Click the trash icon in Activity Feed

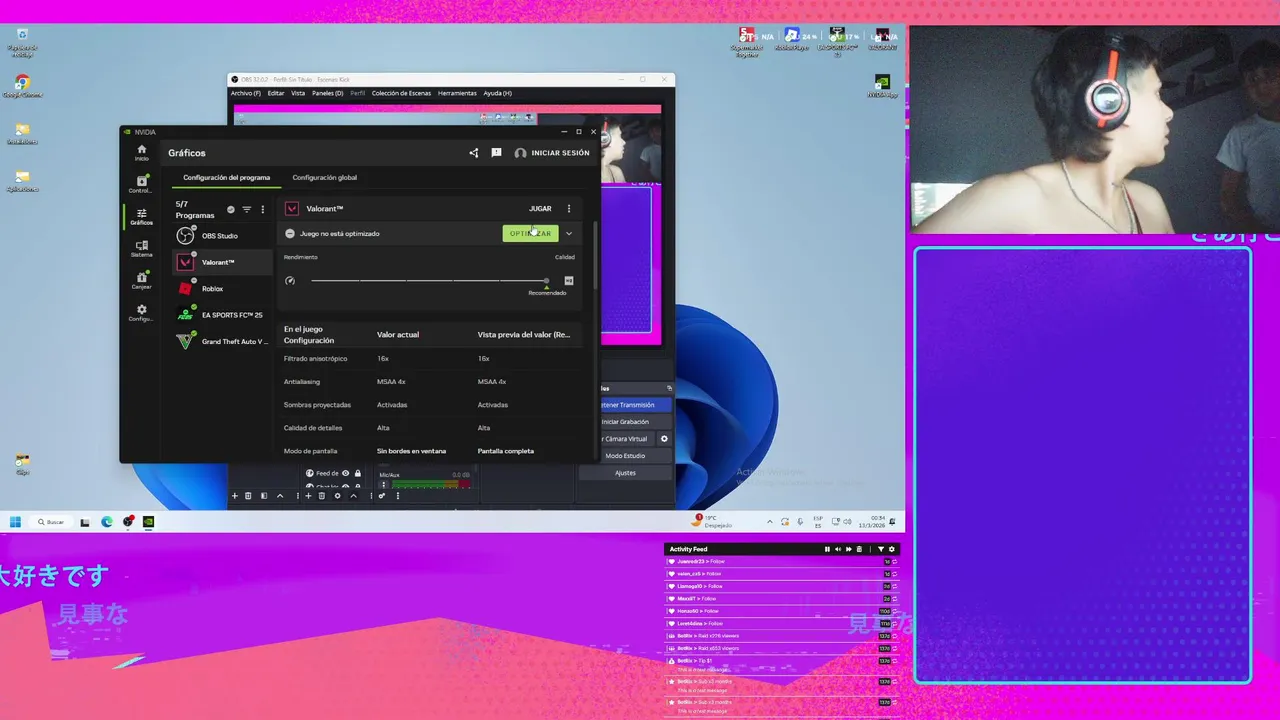click(859, 549)
